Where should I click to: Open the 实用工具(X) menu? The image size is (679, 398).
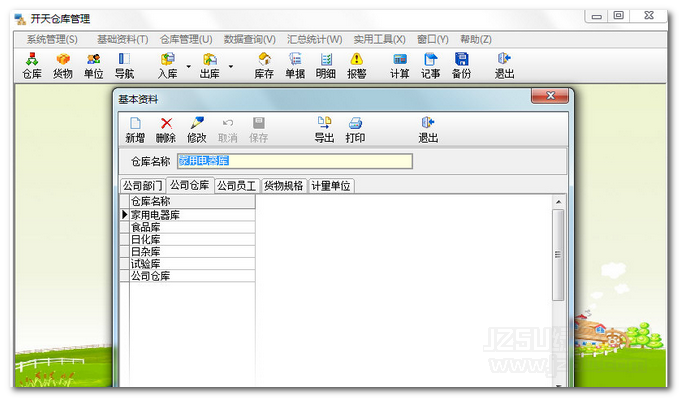coord(379,39)
